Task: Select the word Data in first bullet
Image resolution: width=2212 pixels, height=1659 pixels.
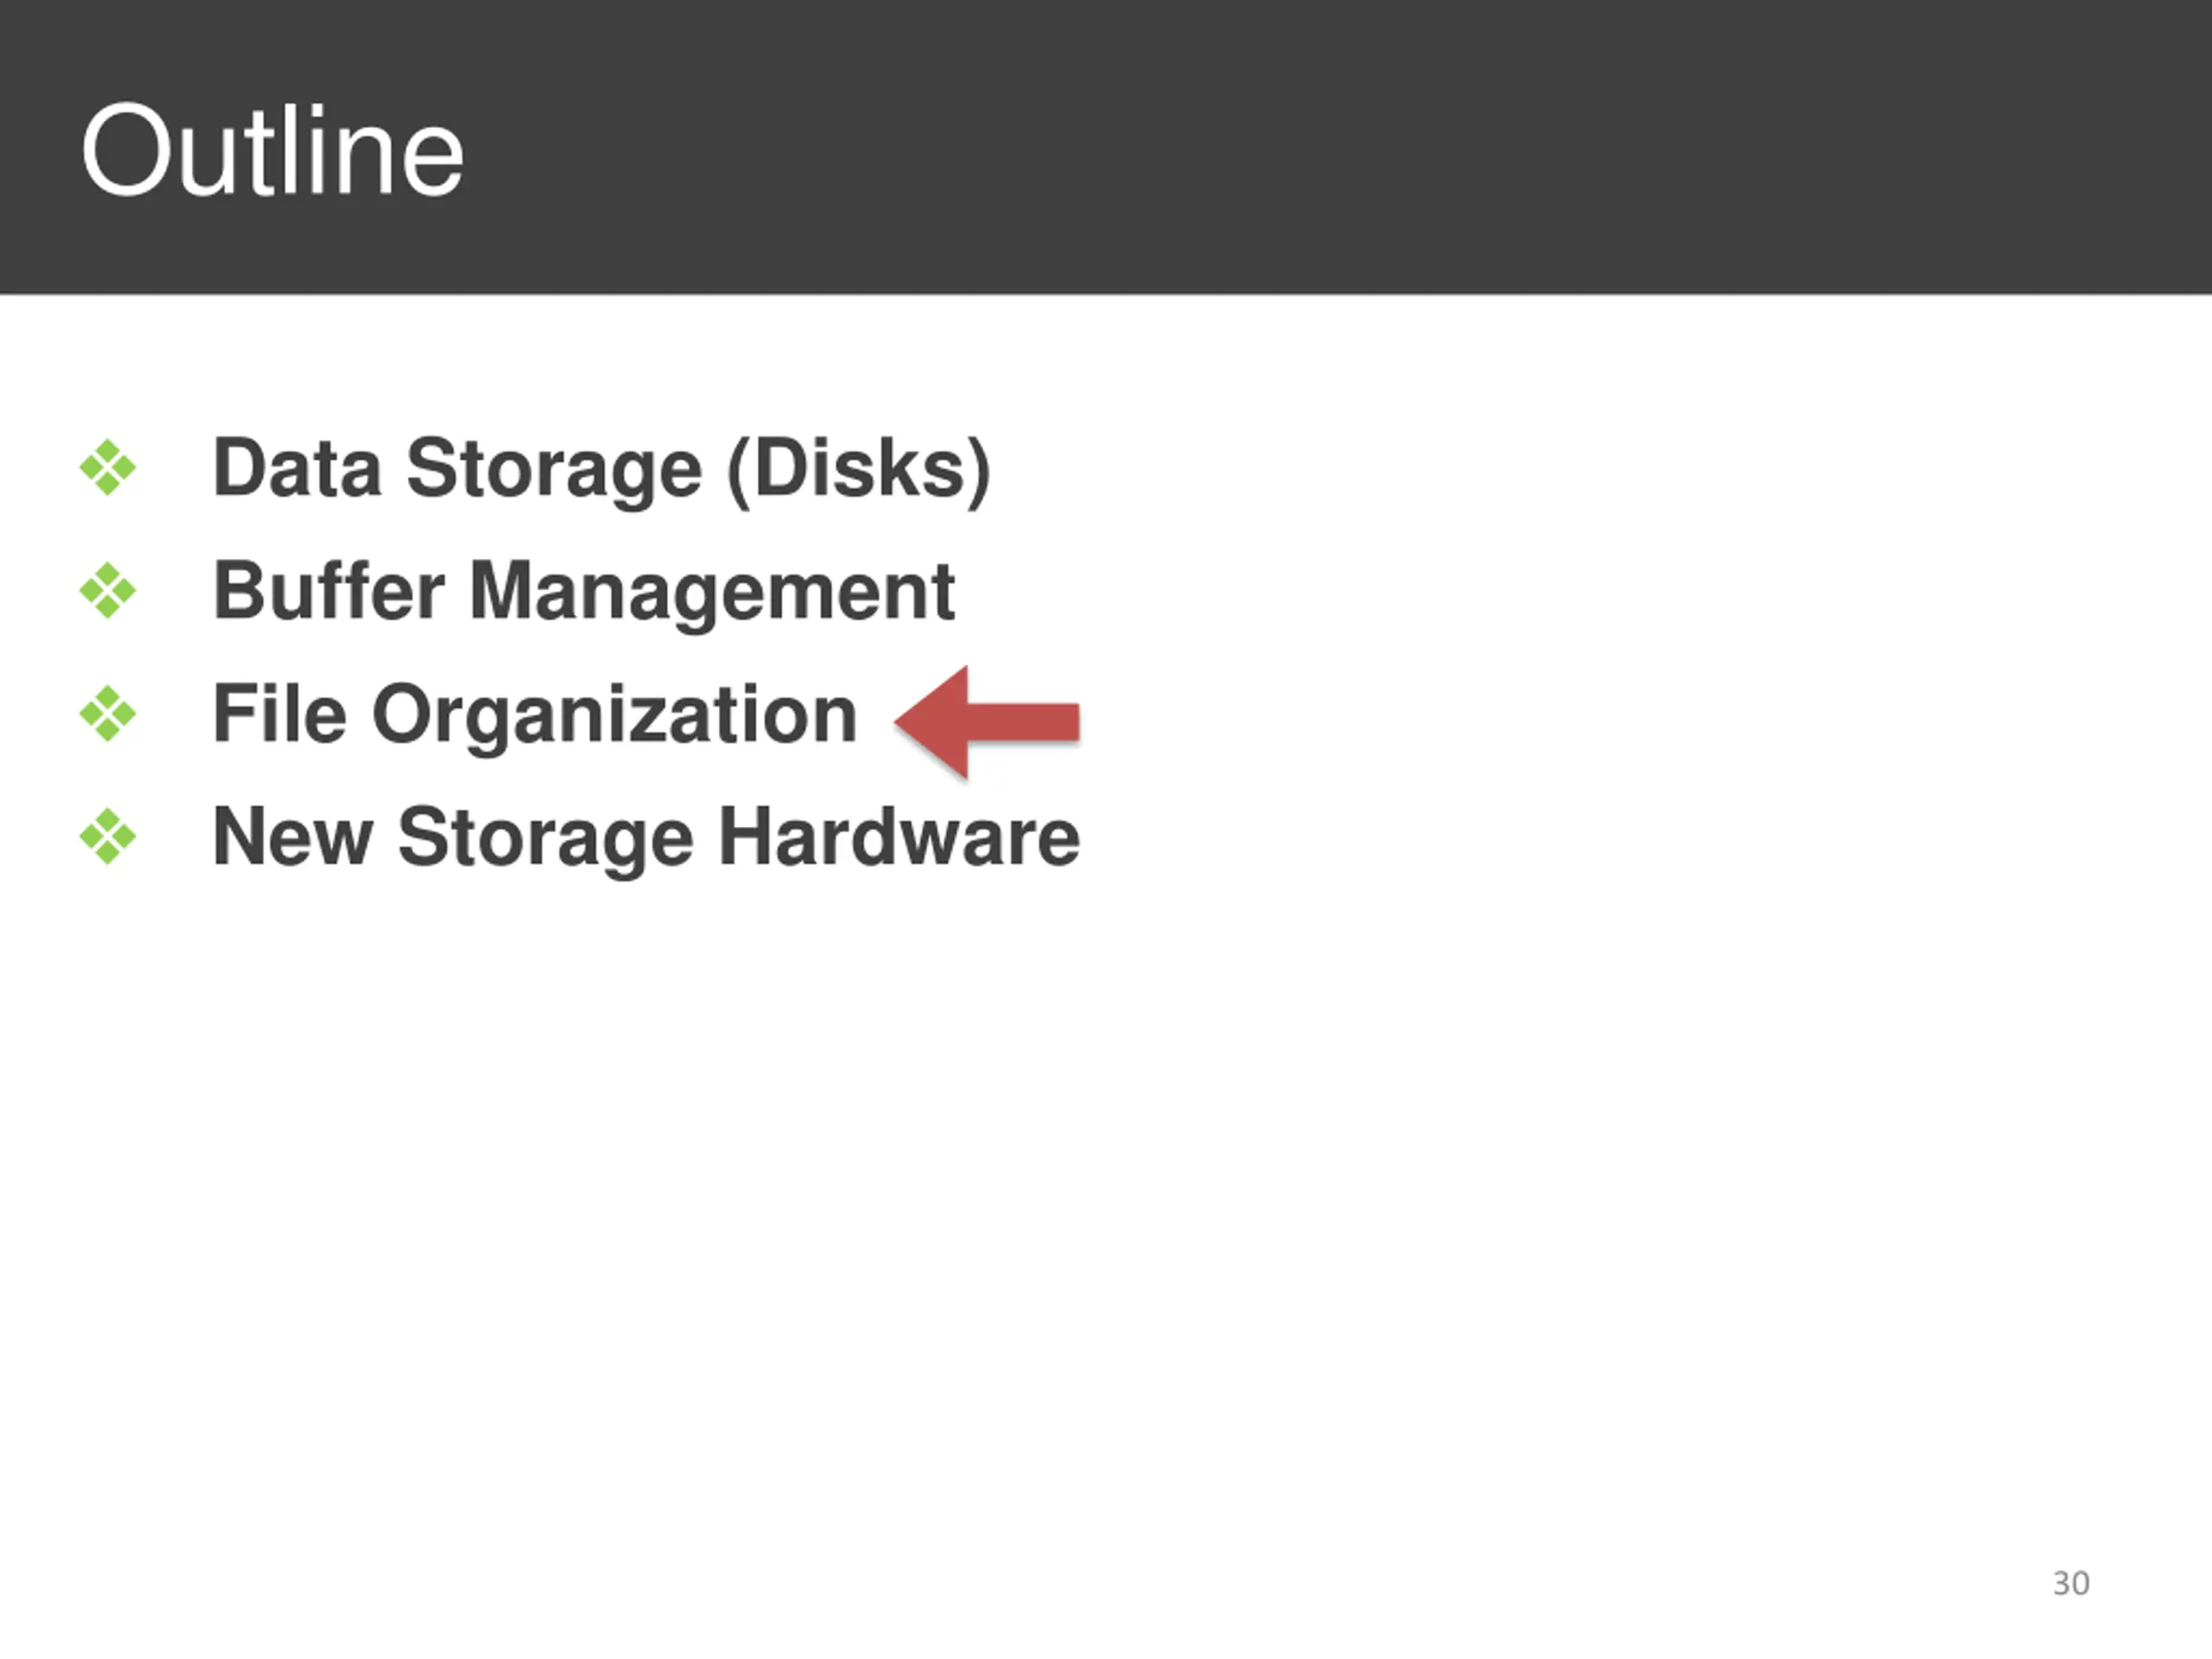Action: (297, 467)
